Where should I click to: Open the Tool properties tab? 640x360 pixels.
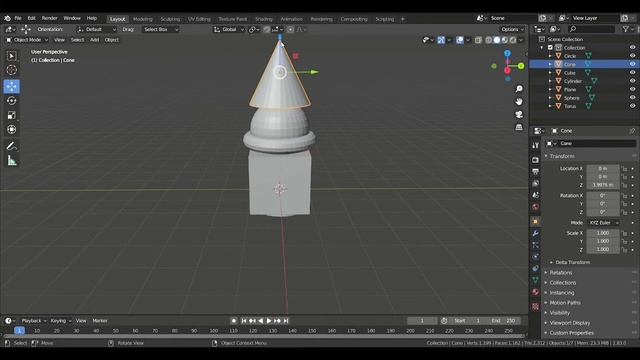tap(536, 145)
